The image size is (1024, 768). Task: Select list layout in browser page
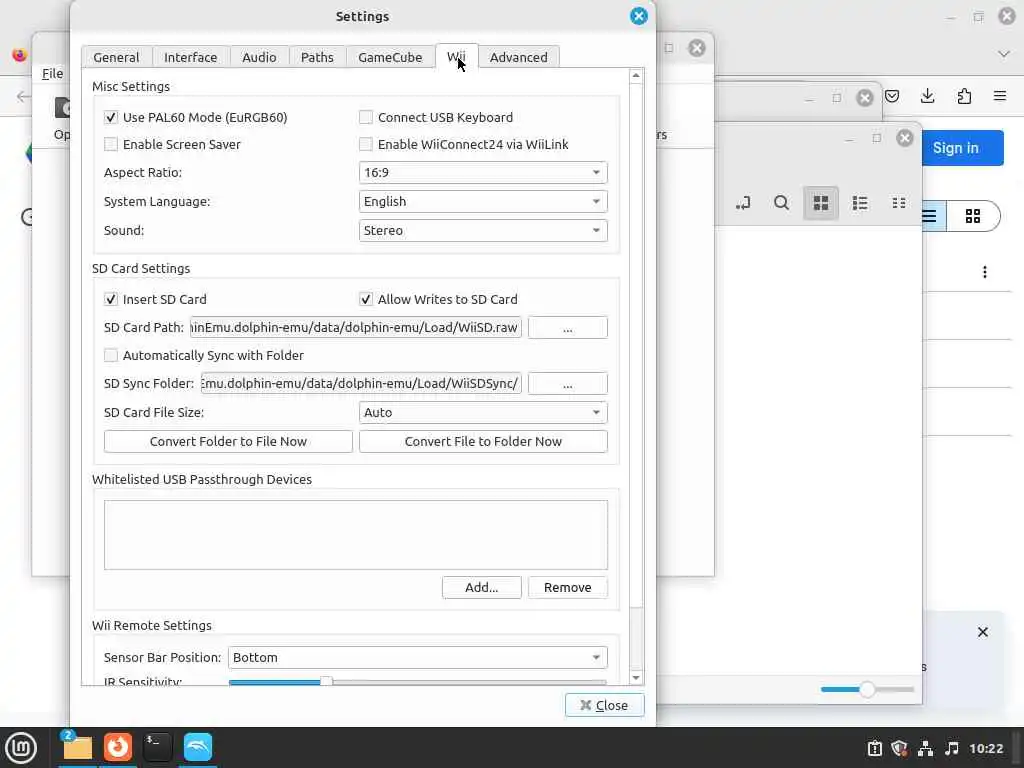[933, 216]
